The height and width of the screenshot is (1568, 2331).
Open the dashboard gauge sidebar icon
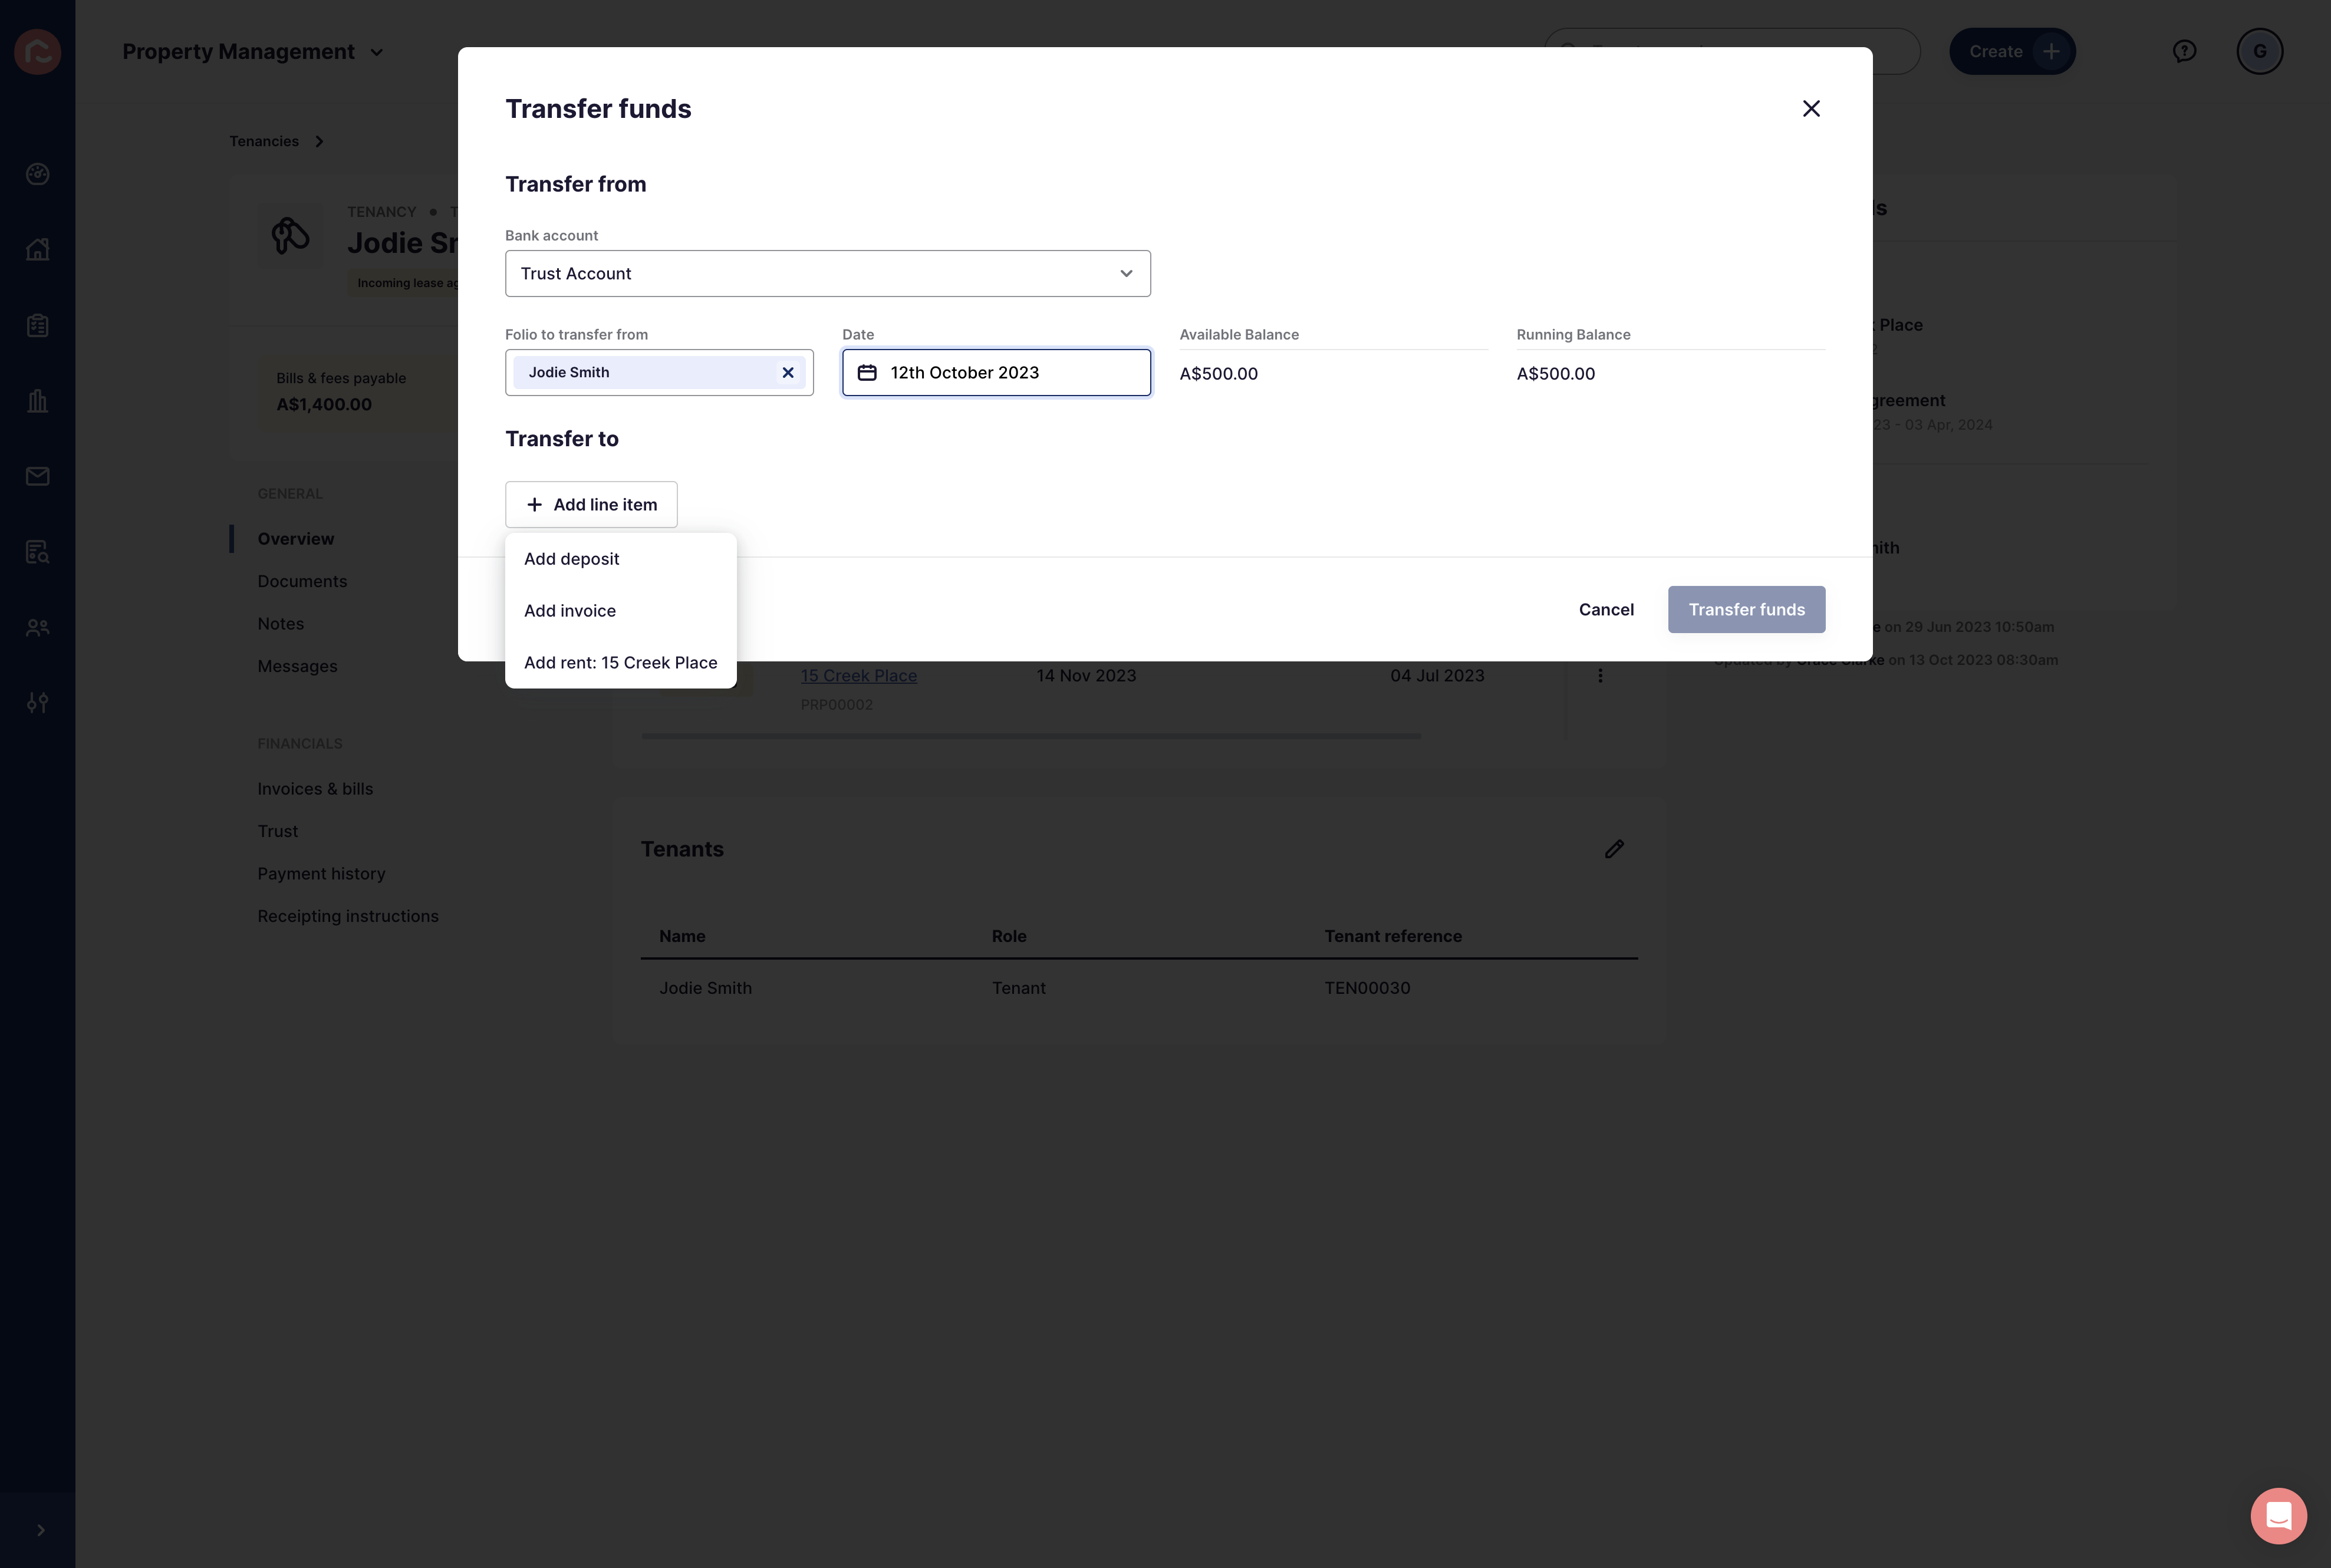coord(38,174)
